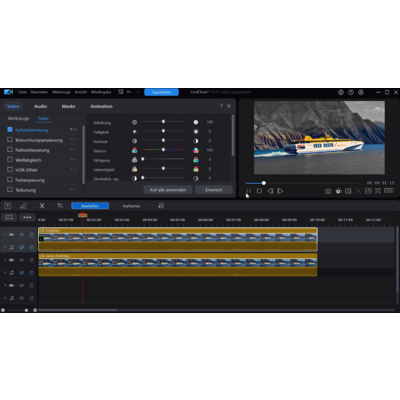Pause playback in the preview player
This screenshot has height=400, width=400.
249,191
